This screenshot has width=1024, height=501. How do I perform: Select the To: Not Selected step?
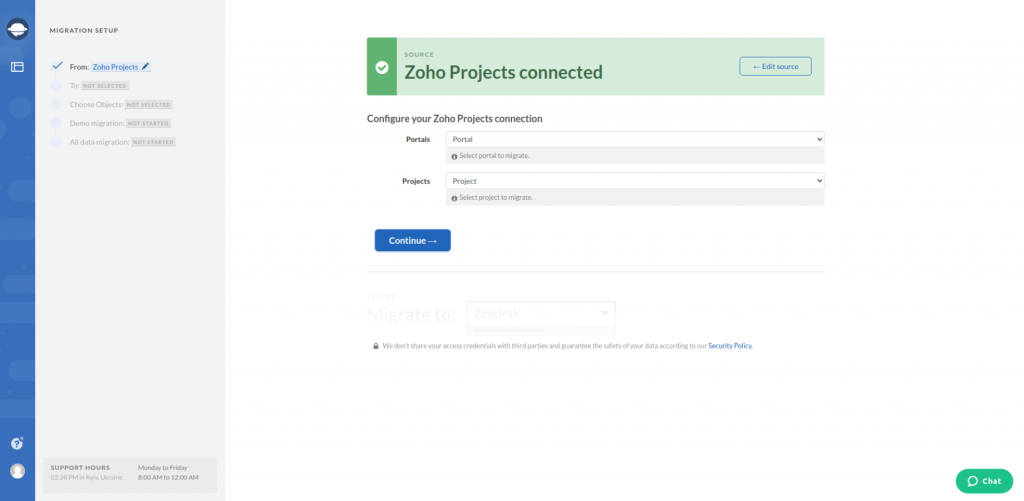coord(99,86)
